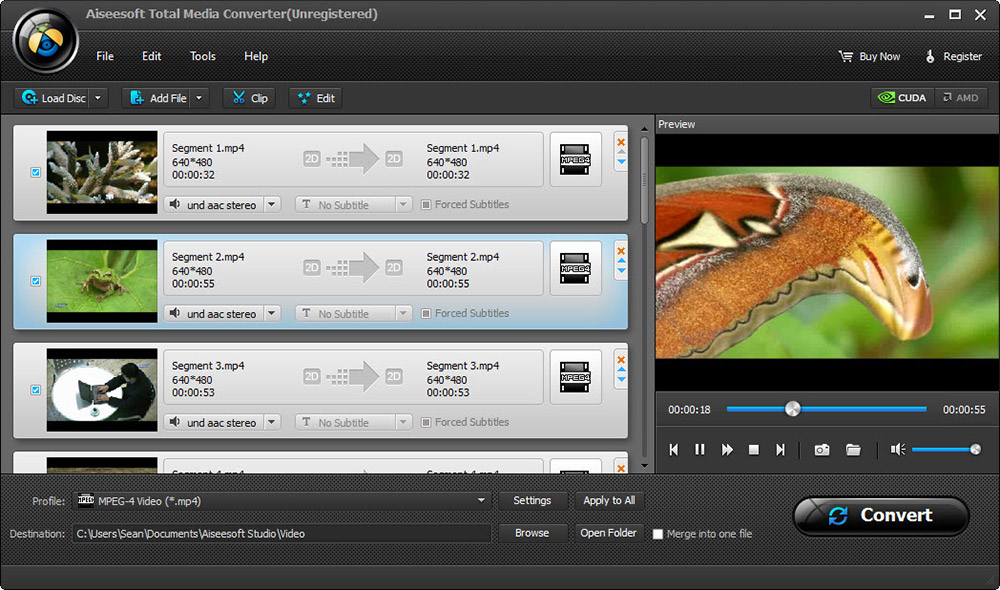Enable Forced Subtitles for Segment 3.mp4
Image resolution: width=1000 pixels, height=590 pixels.
426,422
